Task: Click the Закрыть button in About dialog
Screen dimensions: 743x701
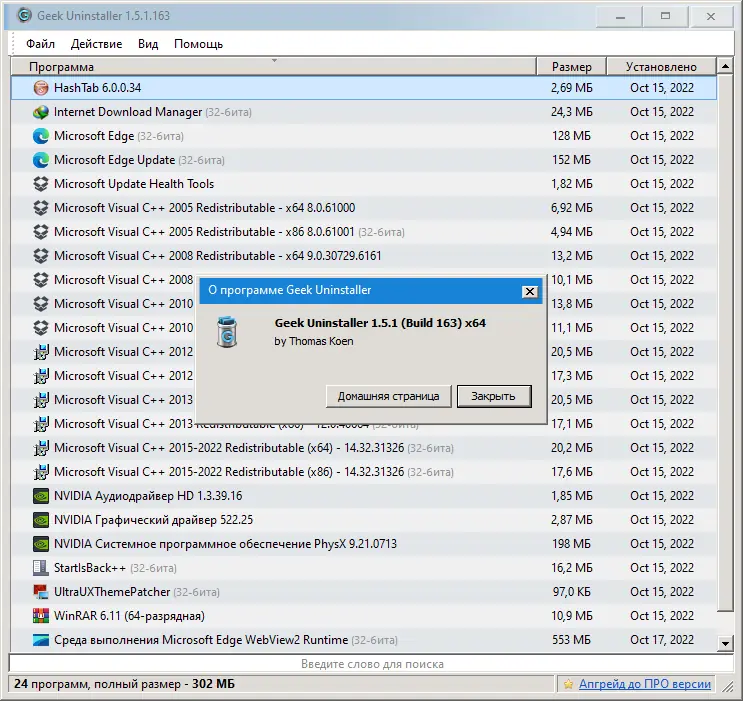Action: coord(494,396)
